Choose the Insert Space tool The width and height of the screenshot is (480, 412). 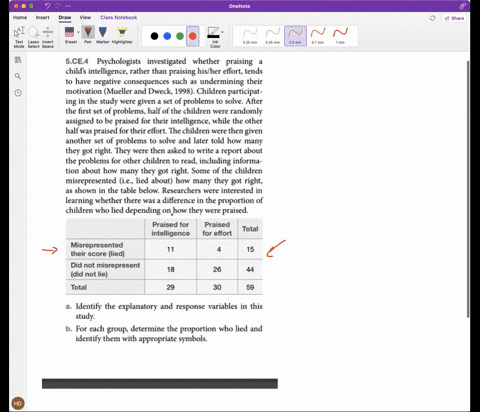click(x=48, y=37)
